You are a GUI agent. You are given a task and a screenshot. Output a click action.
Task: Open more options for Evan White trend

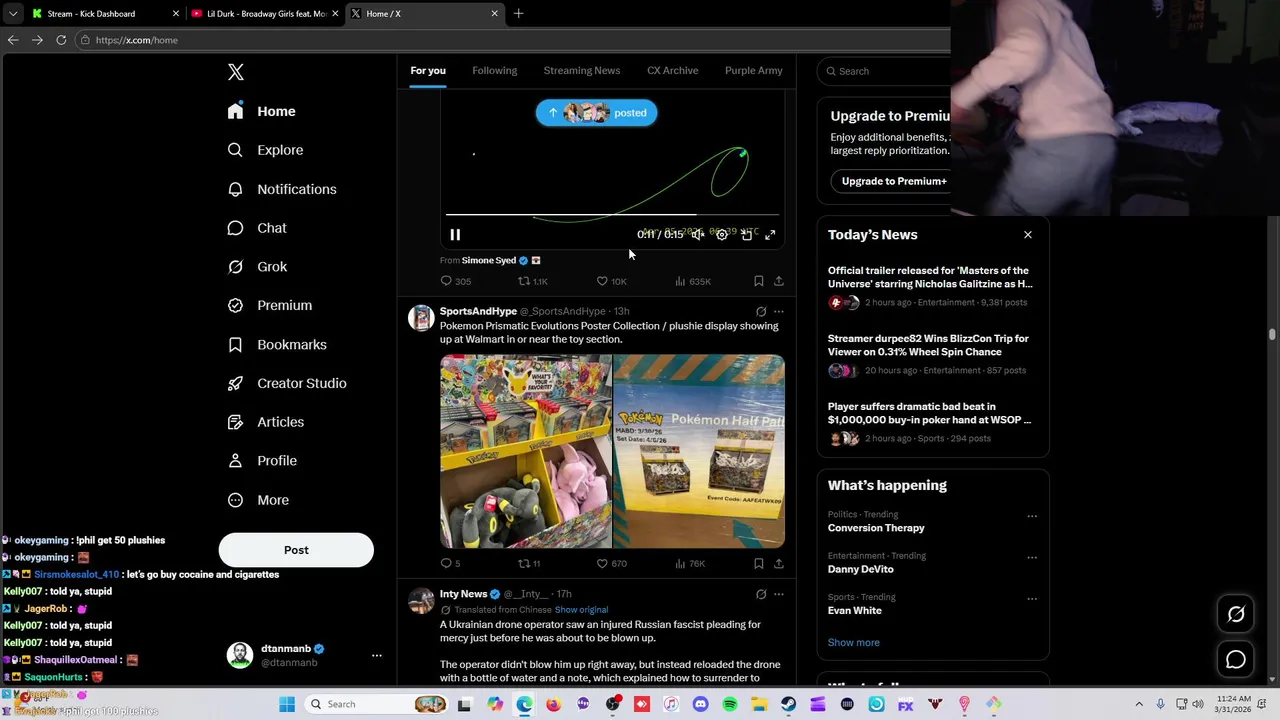pyautogui.click(x=1032, y=599)
